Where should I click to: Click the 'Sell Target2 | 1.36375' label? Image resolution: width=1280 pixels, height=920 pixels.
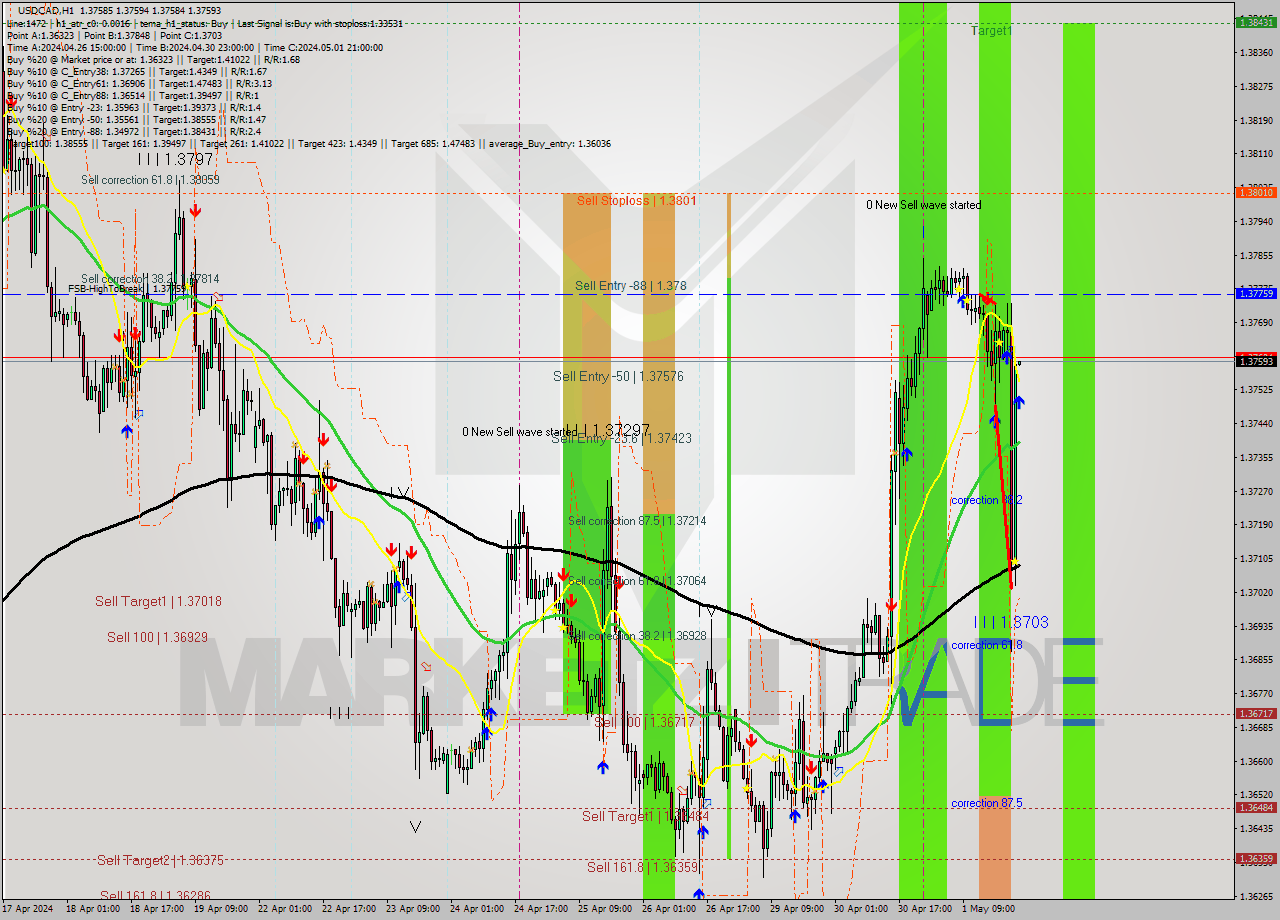(x=160, y=860)
